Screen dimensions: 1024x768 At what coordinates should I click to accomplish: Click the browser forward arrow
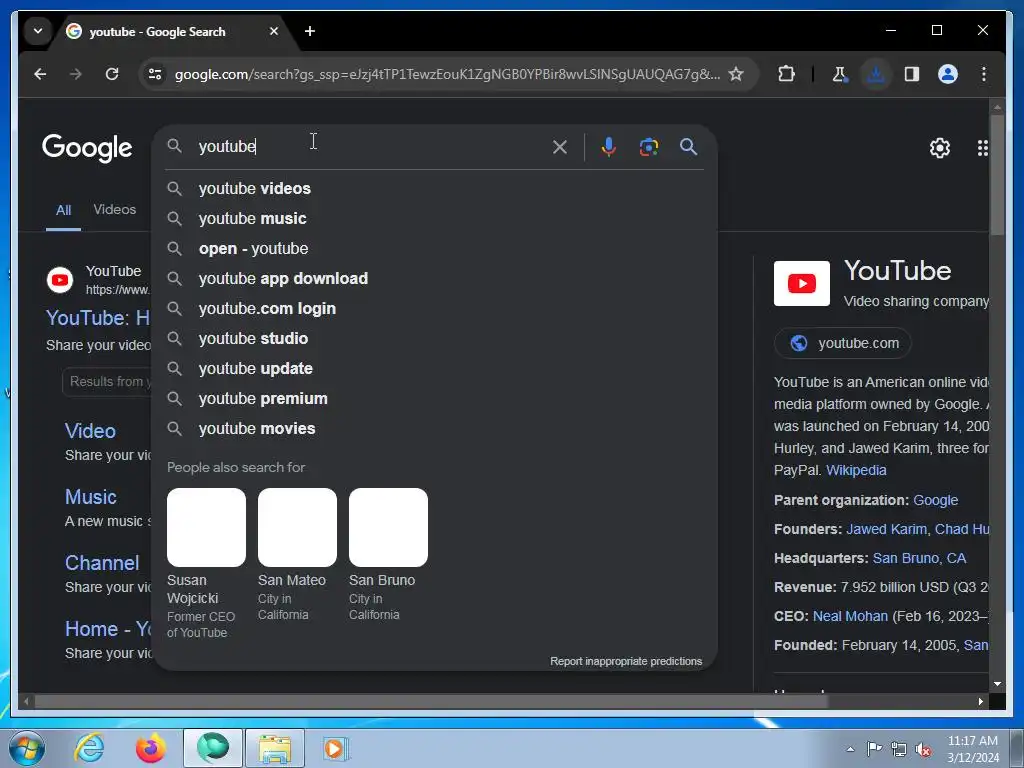(76, 74)
